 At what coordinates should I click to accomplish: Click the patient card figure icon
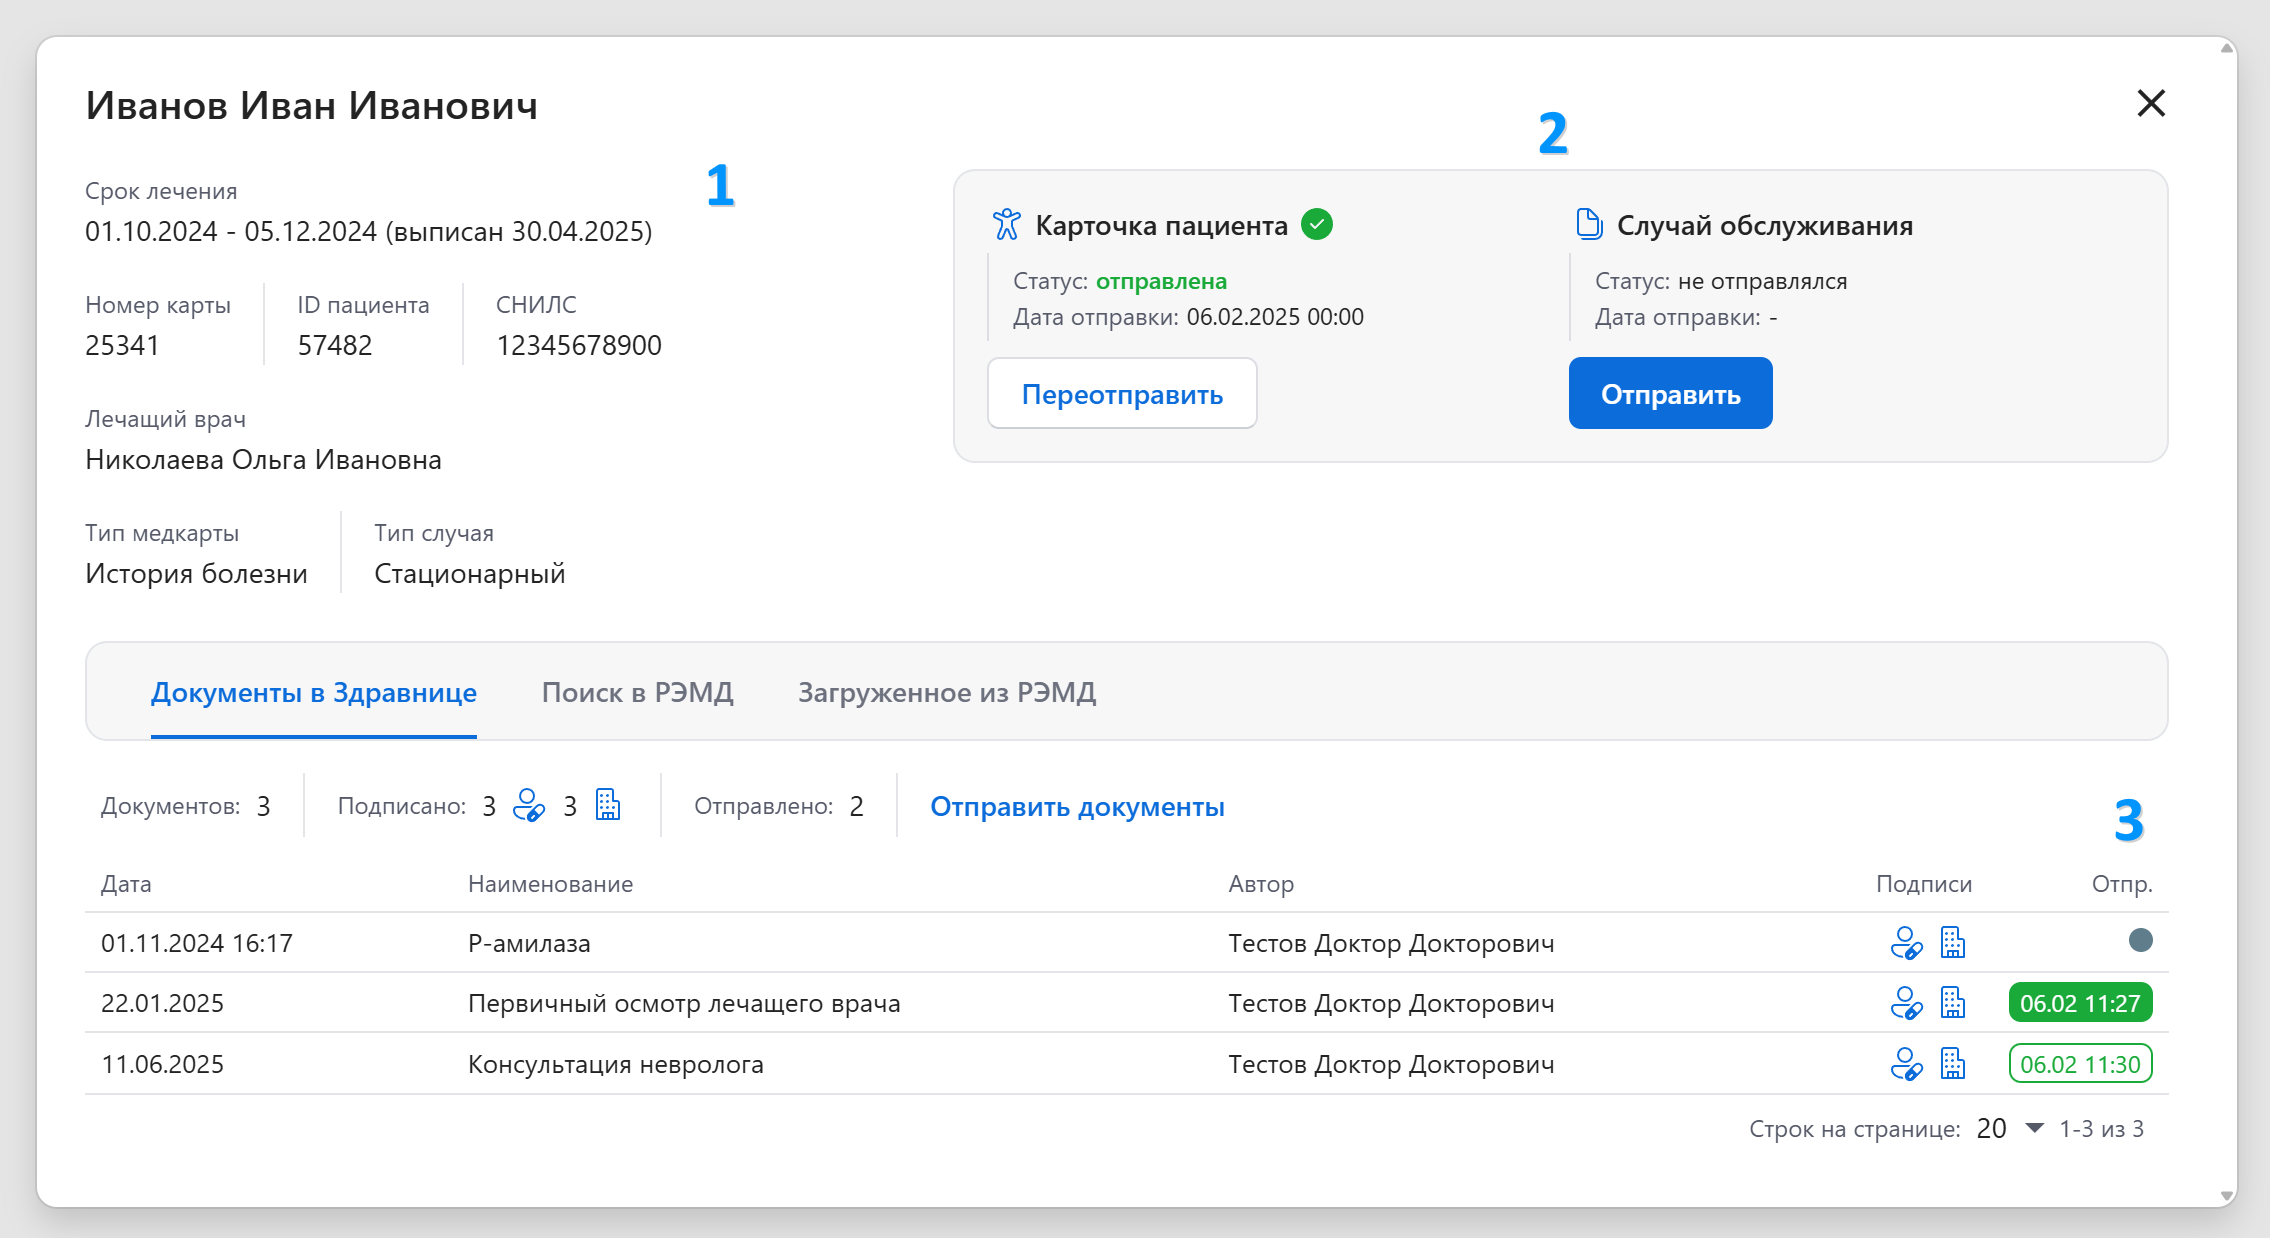click(1006, 225)
